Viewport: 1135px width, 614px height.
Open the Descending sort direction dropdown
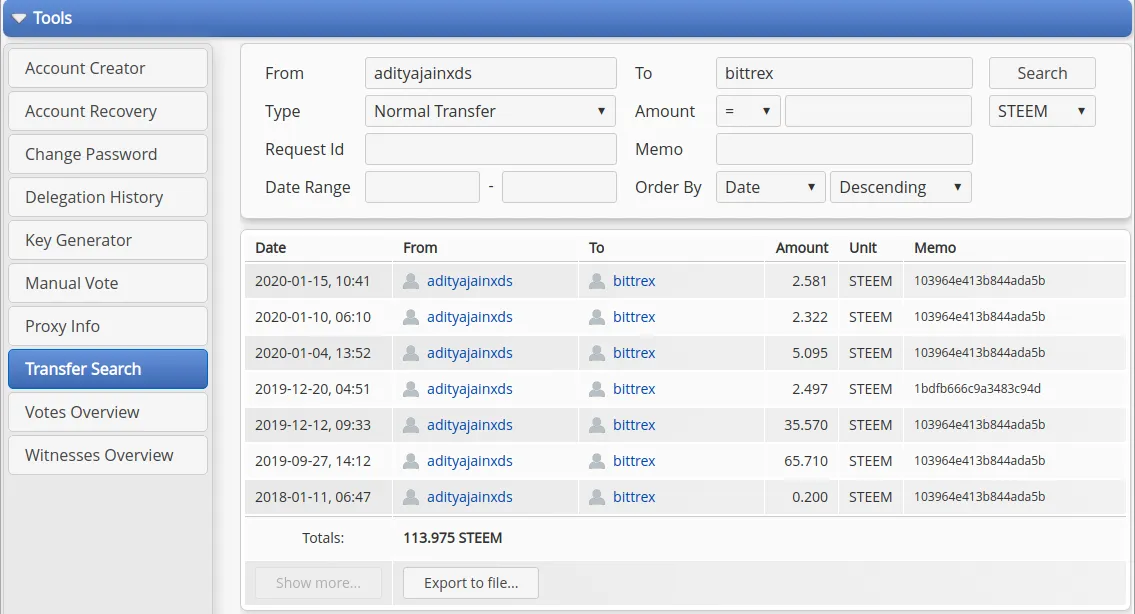[x=900, y=187]
